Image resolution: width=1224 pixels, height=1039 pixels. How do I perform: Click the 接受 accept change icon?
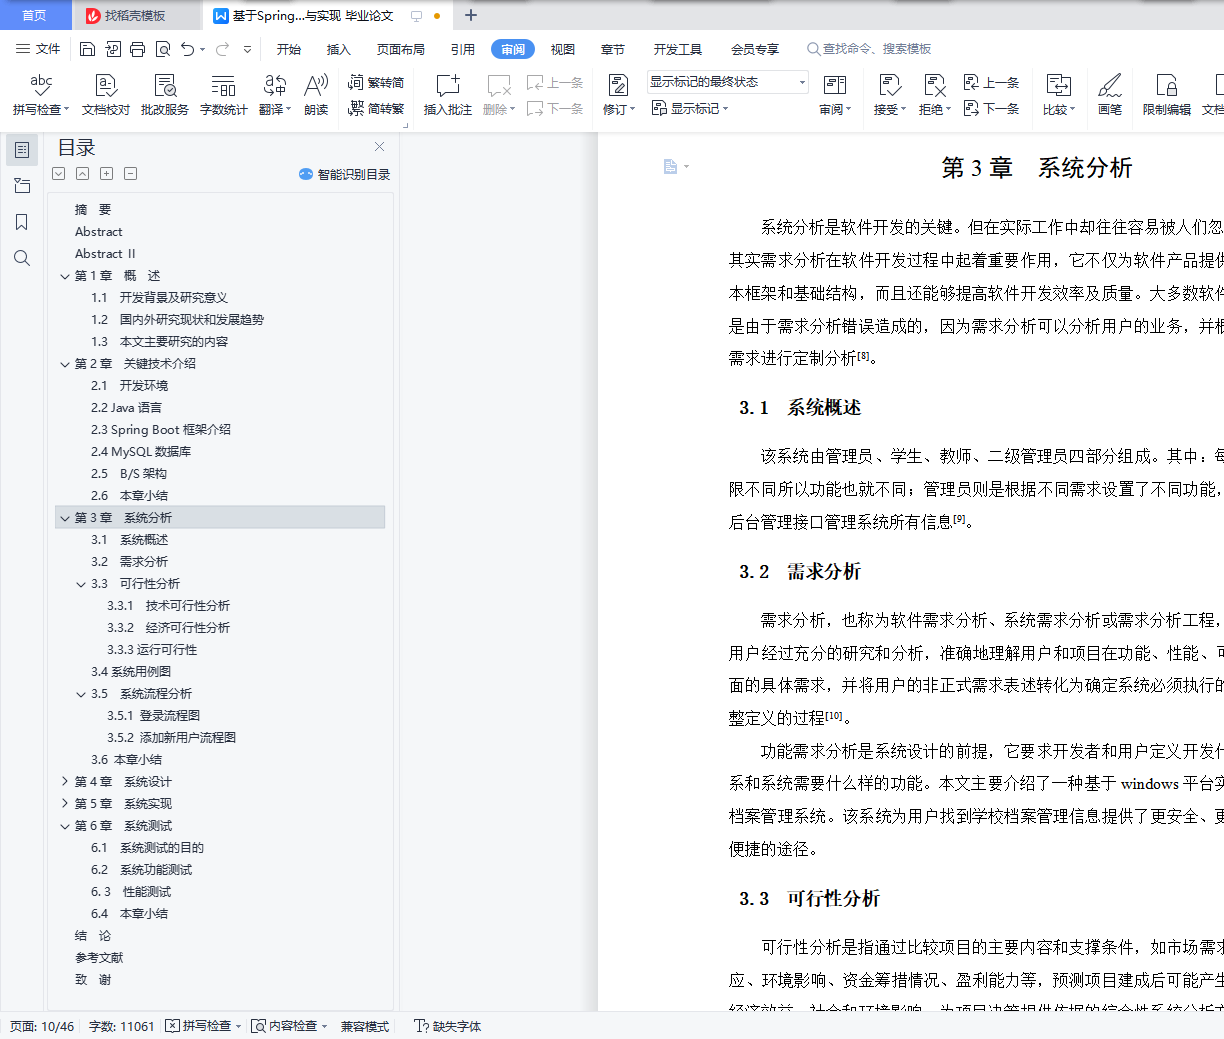point(889,86)
